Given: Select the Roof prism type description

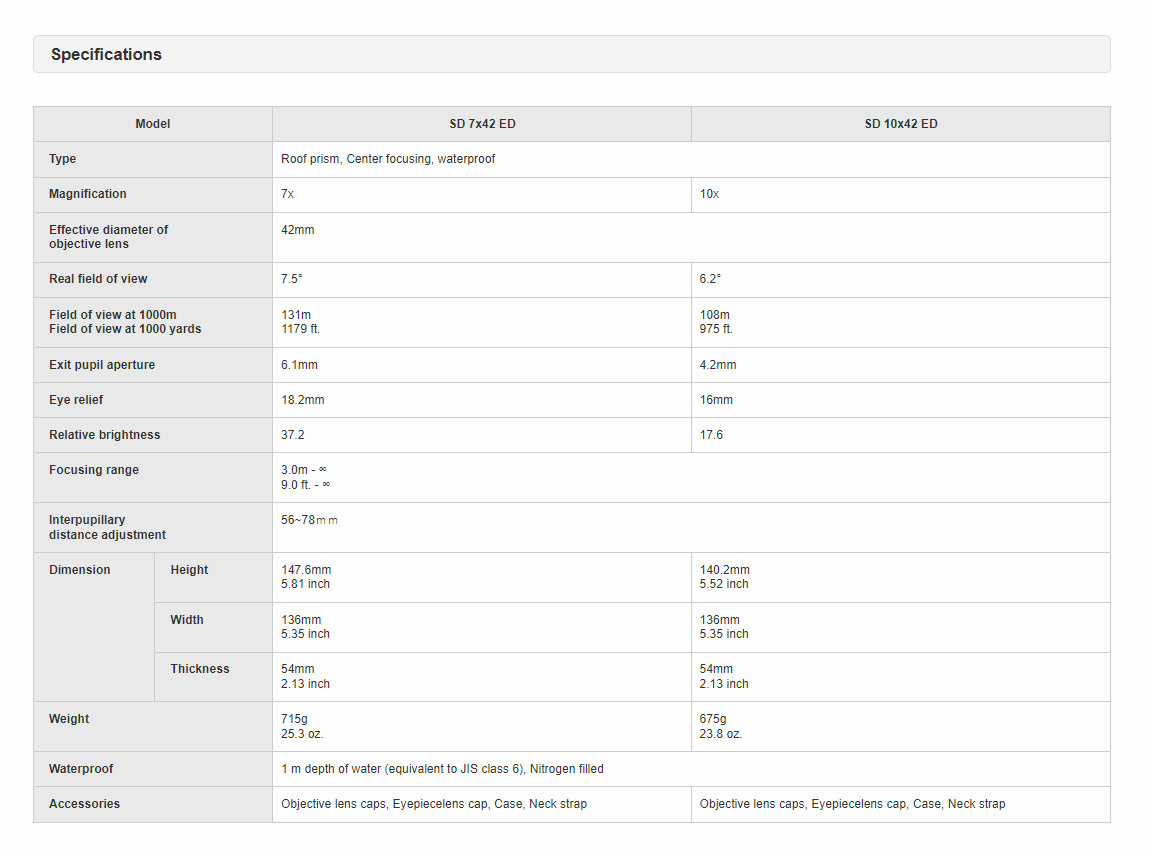Looking at the screenshot, I should pos(388,159).
